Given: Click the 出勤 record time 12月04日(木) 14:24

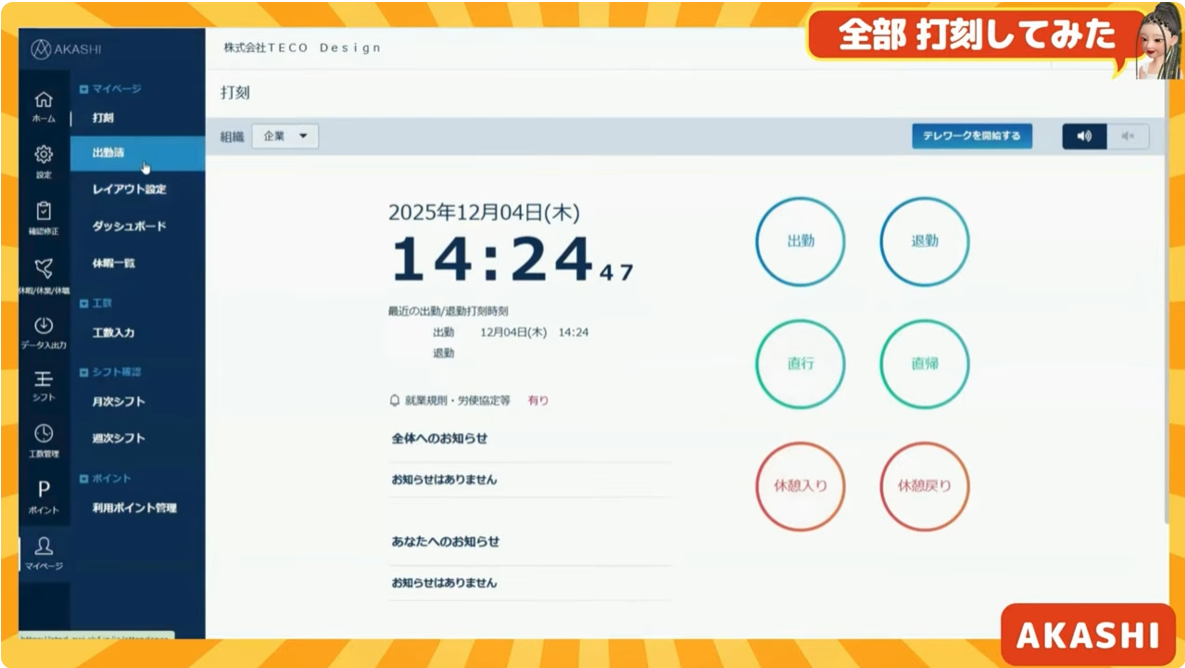Looking at the screenshot, I should click(x=534, y=332).
